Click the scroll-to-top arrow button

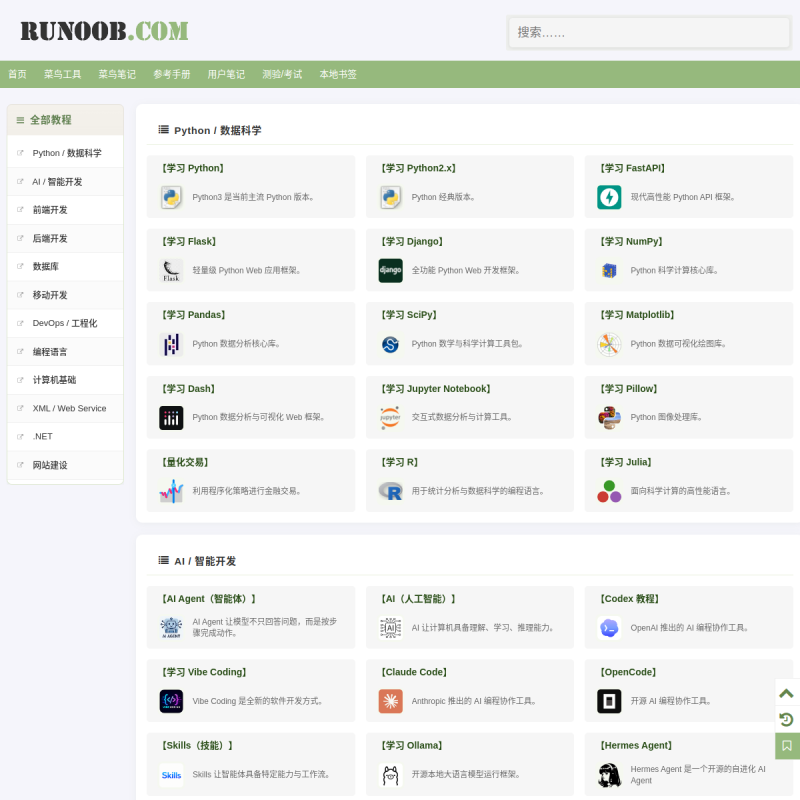point(787,693)
